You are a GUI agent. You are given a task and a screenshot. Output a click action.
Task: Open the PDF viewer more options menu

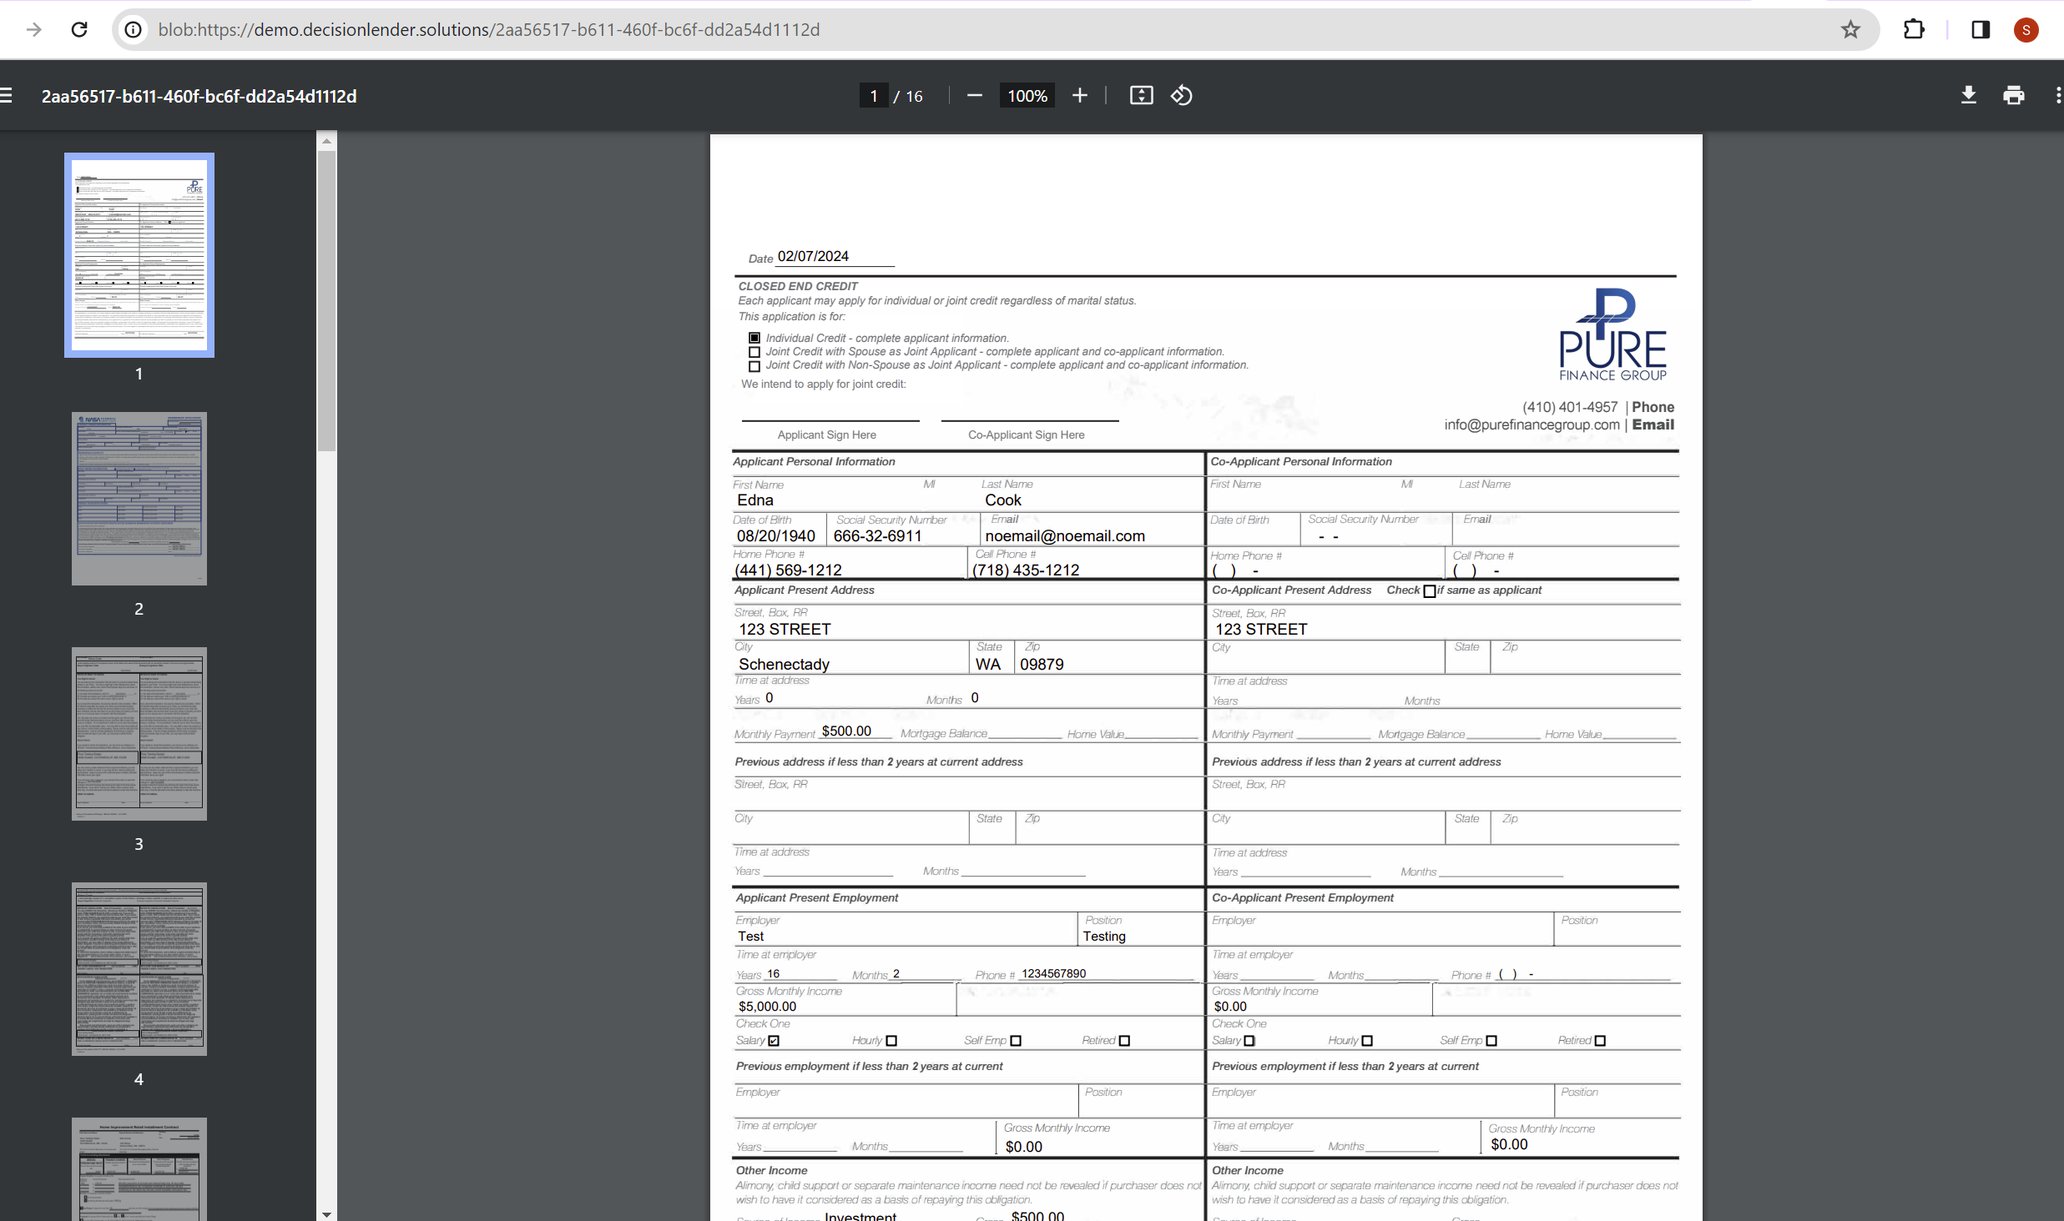[x=2056, y=95]
